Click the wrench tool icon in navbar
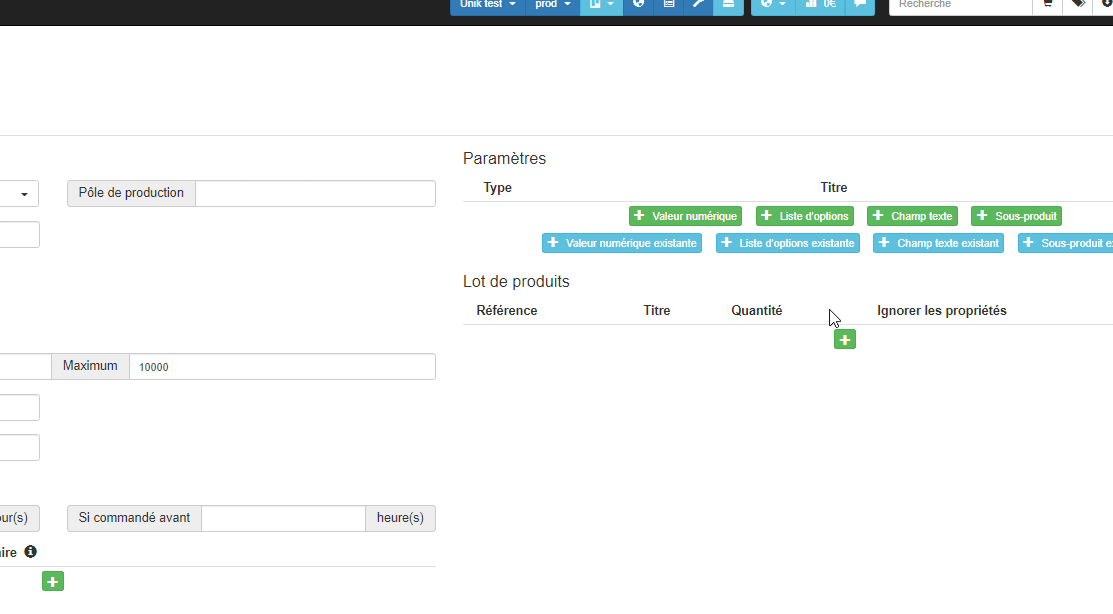Image resolution: width=1113 pixels, height=614 pixels. (x=698, y=5)
